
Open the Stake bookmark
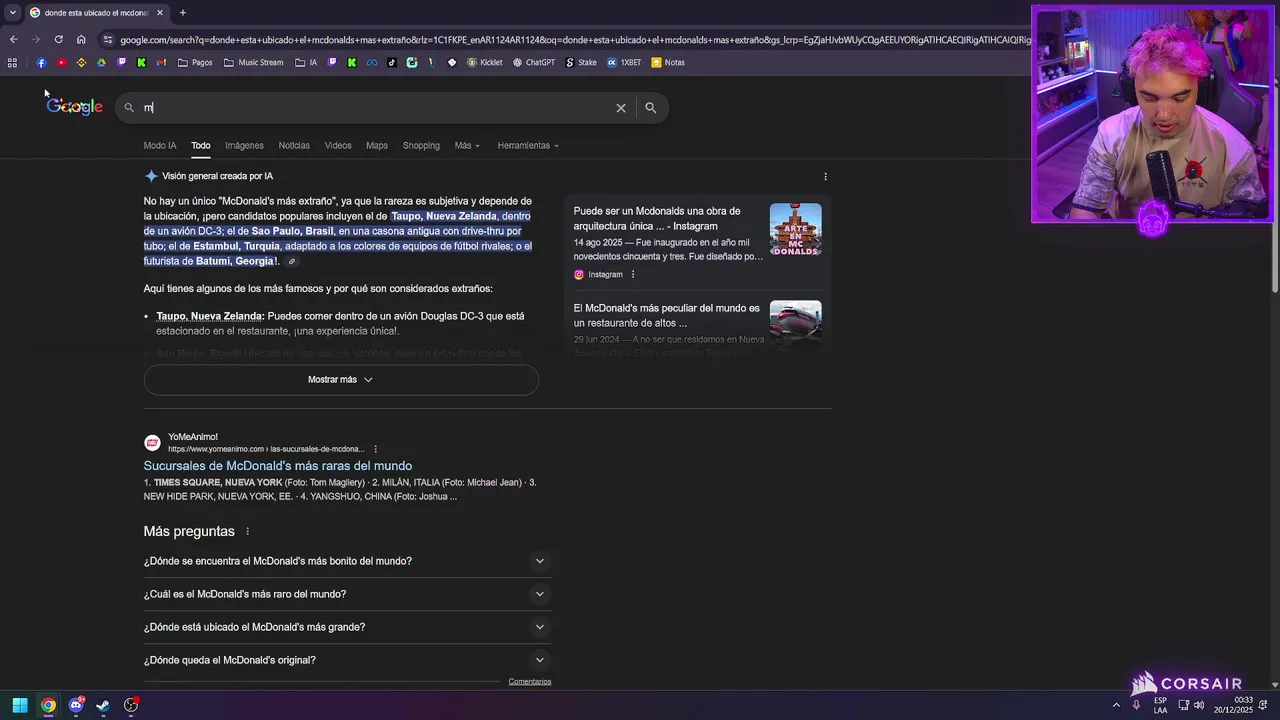click(581, 62)
